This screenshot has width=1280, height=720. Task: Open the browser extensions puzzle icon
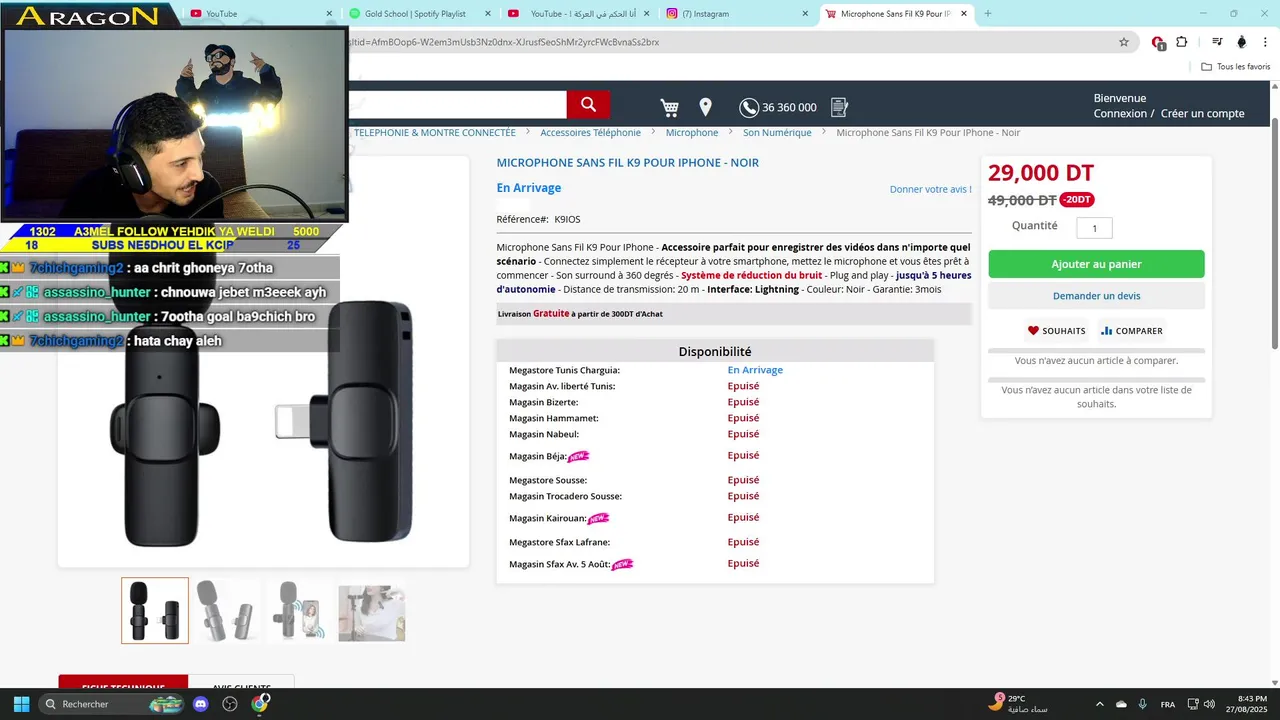1182,42
